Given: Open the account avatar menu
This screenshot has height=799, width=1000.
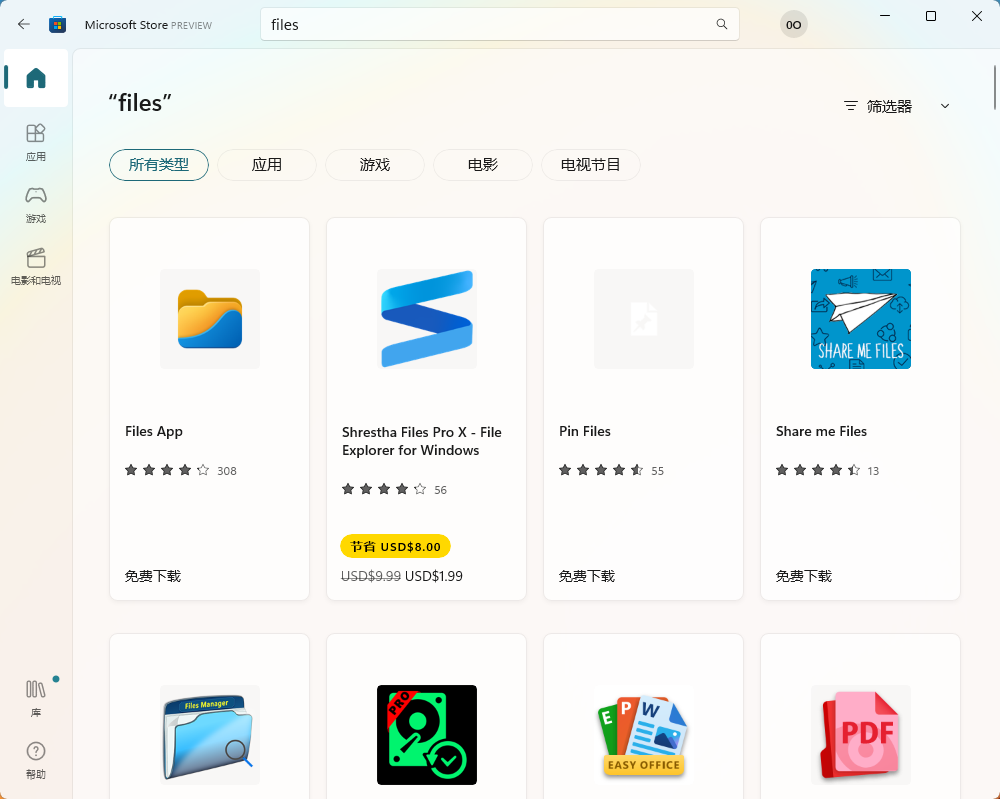Looking at the screenshot, I should coord(792,24).
